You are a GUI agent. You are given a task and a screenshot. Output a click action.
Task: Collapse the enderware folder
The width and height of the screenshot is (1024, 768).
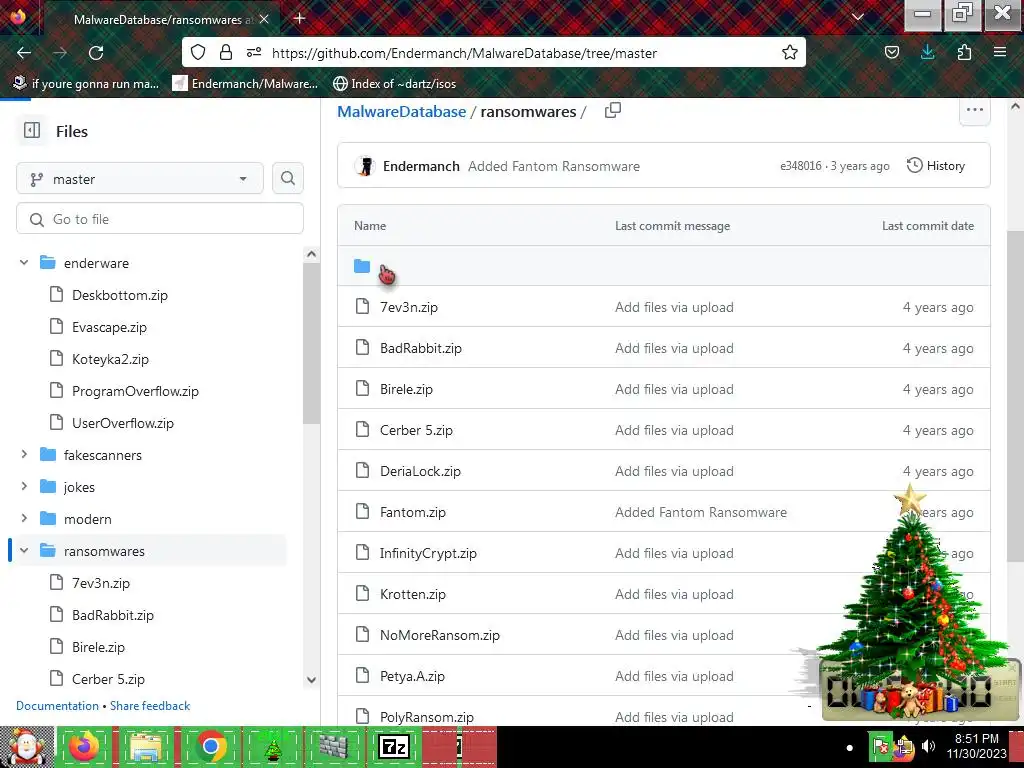pos(24,263)
